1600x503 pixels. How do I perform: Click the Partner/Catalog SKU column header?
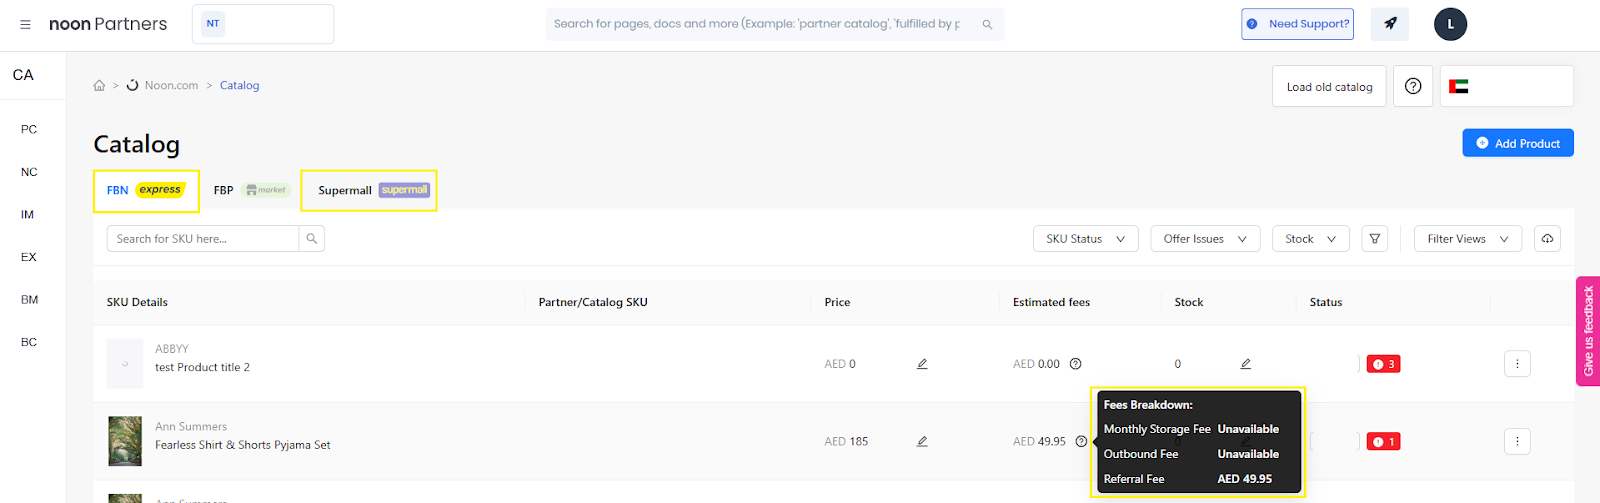coord(593,302)
